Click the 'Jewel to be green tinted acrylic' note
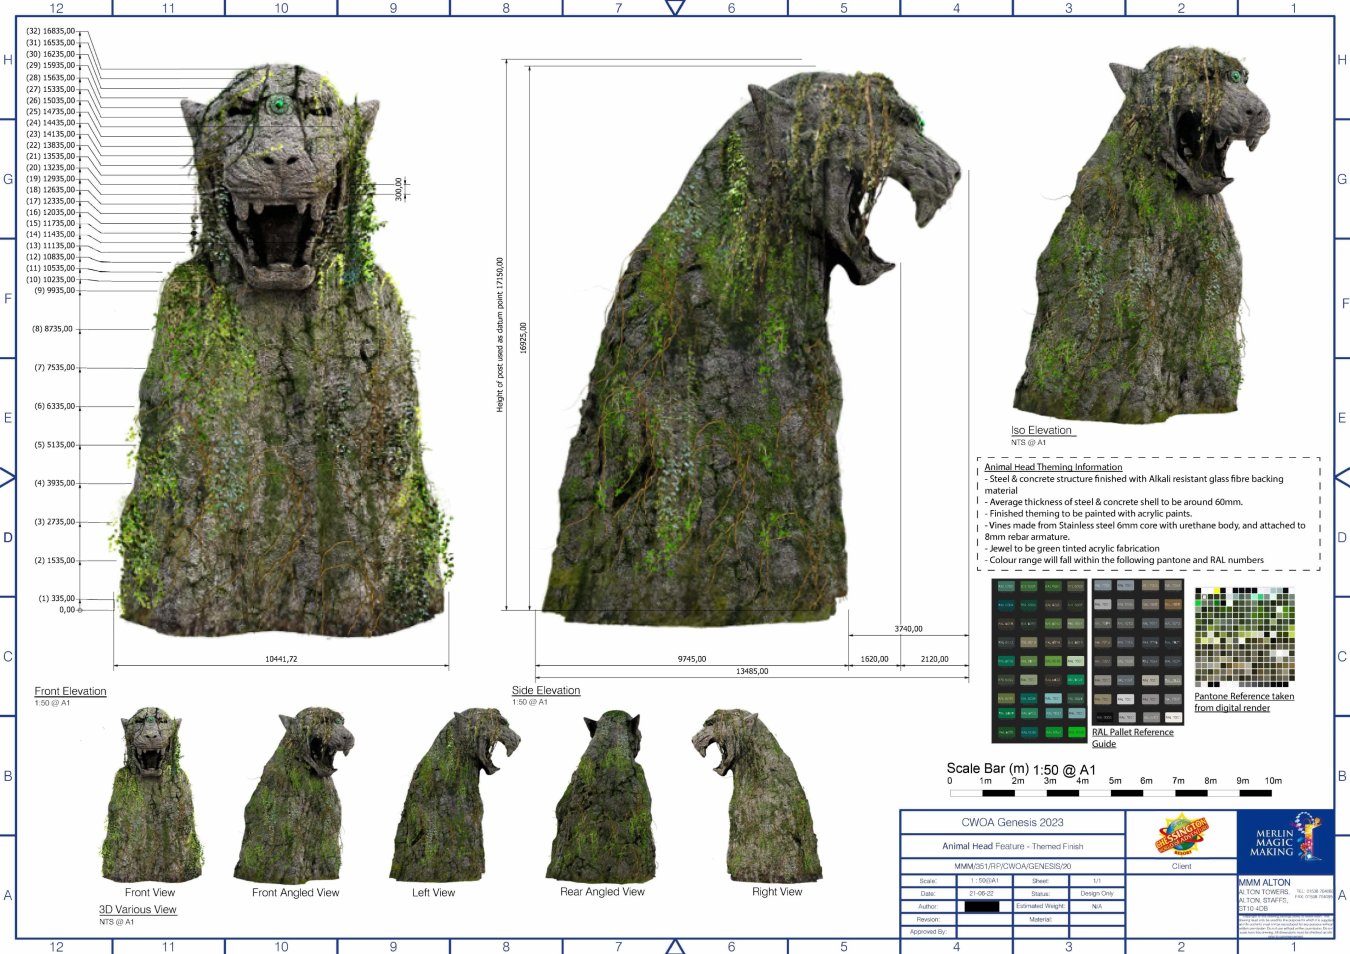The height and width of the screenshot is (954, 1350). [x=1073, y=548]
